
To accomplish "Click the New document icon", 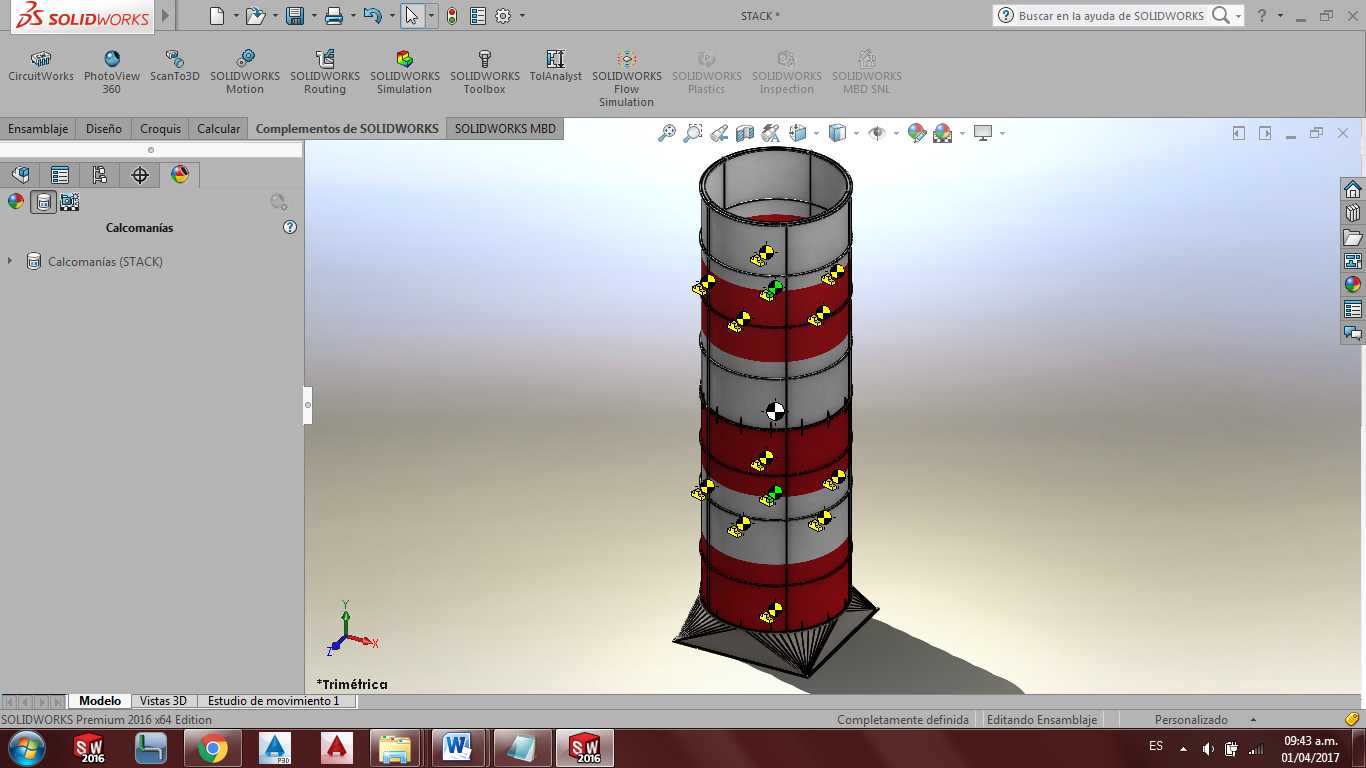I will [217, 16].
